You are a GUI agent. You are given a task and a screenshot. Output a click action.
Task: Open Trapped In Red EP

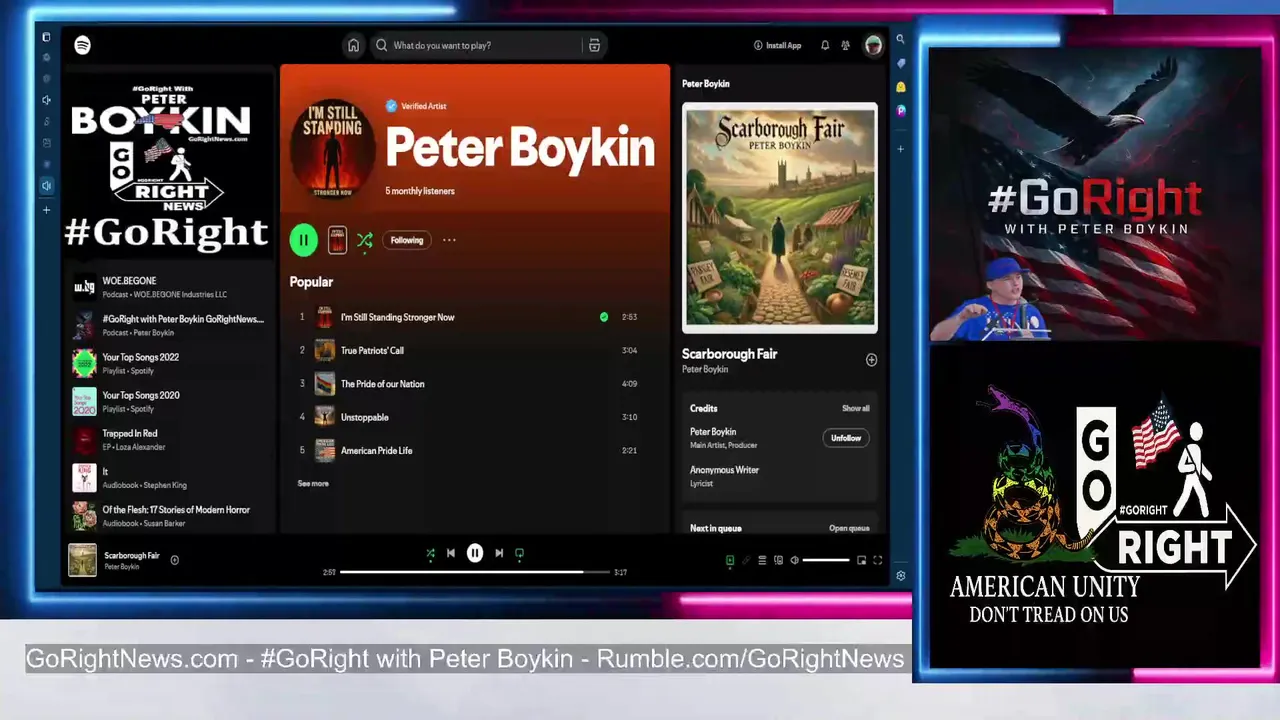click(x=168, y=439)
